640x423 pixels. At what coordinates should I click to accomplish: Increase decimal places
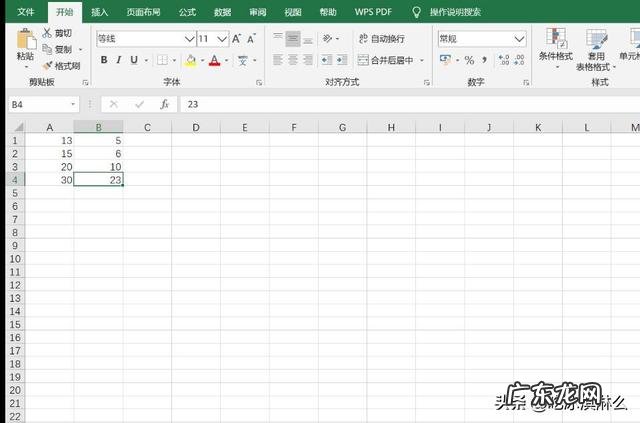(504, 60)
